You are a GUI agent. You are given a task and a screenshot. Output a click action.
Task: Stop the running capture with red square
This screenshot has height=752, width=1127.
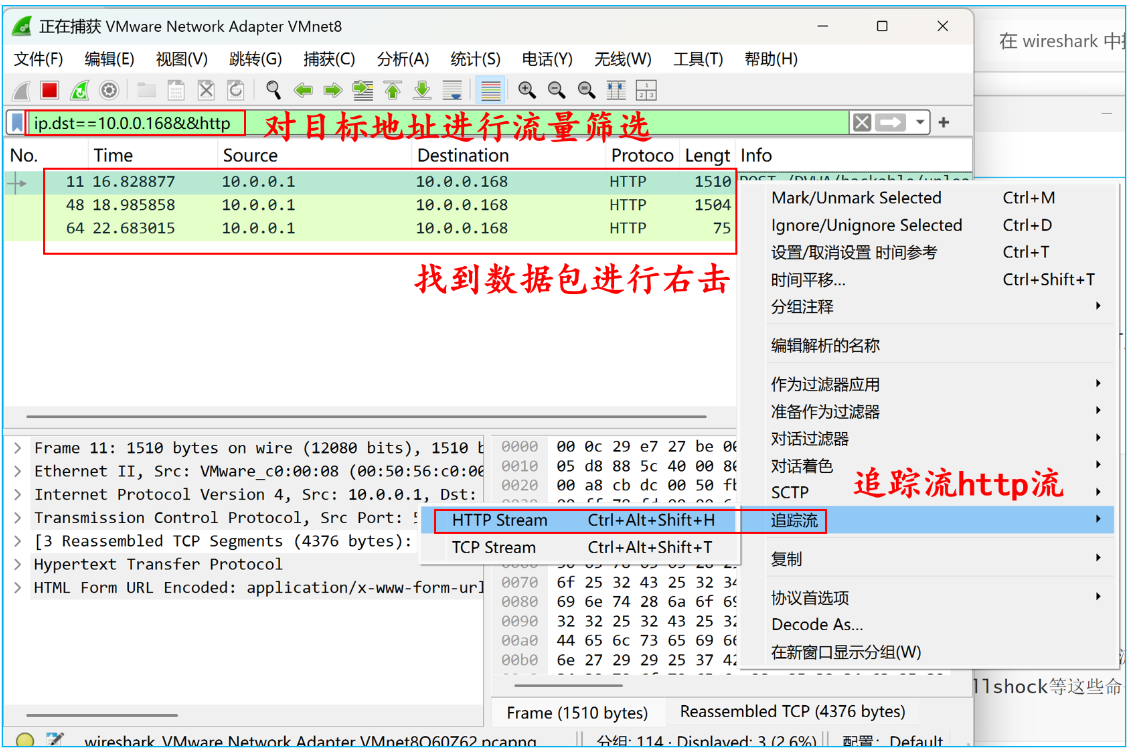tap(50, 91)
